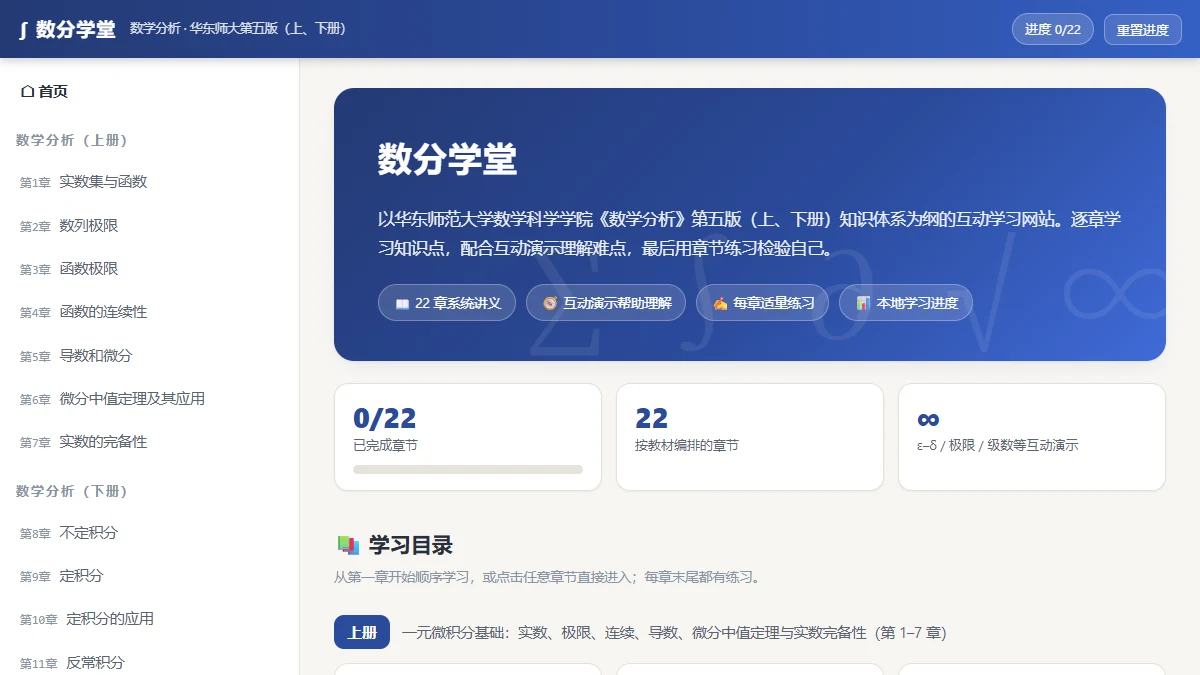This screenshot has height=675, width=1200.
Task: Click the compass icon in 互动演示帮助理解
Action: click(x=550, y=303)
